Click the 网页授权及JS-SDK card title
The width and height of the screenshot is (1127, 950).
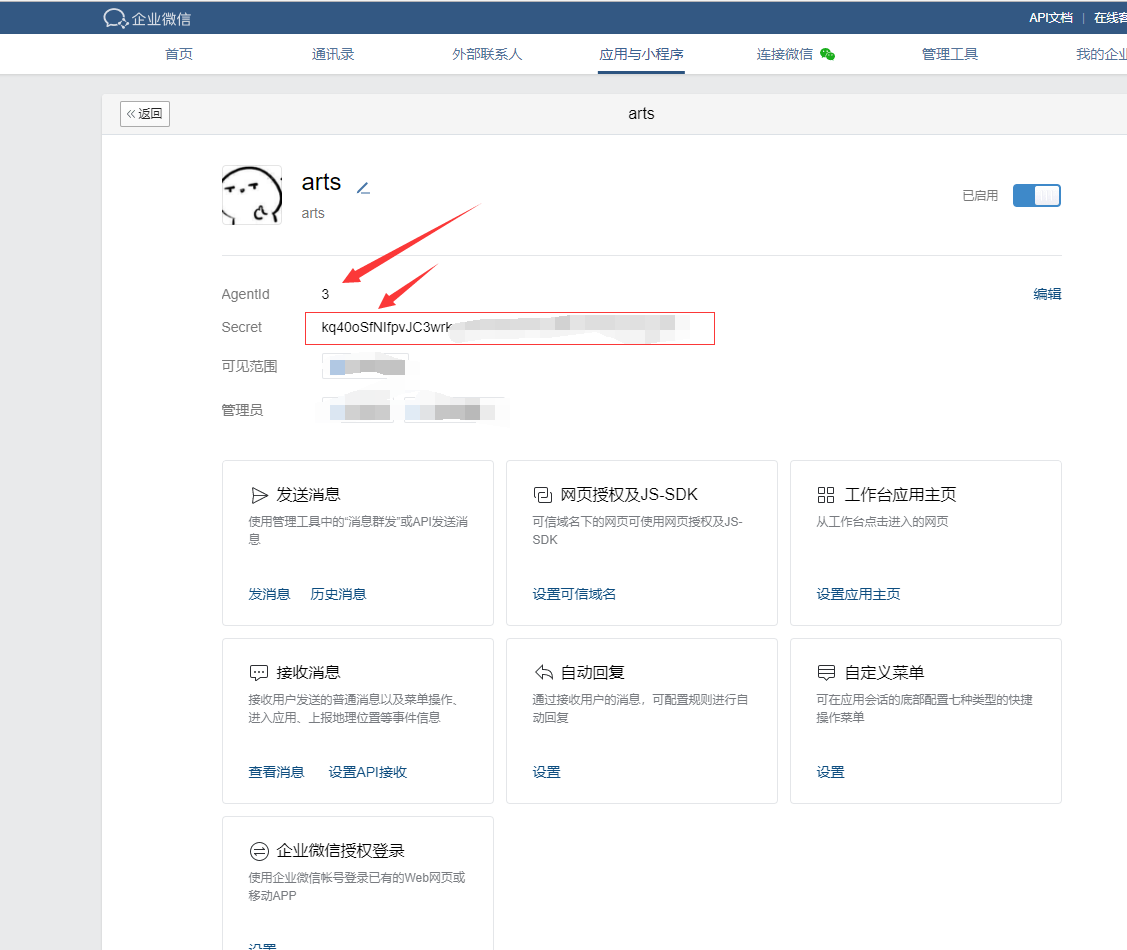pos(629,494)
